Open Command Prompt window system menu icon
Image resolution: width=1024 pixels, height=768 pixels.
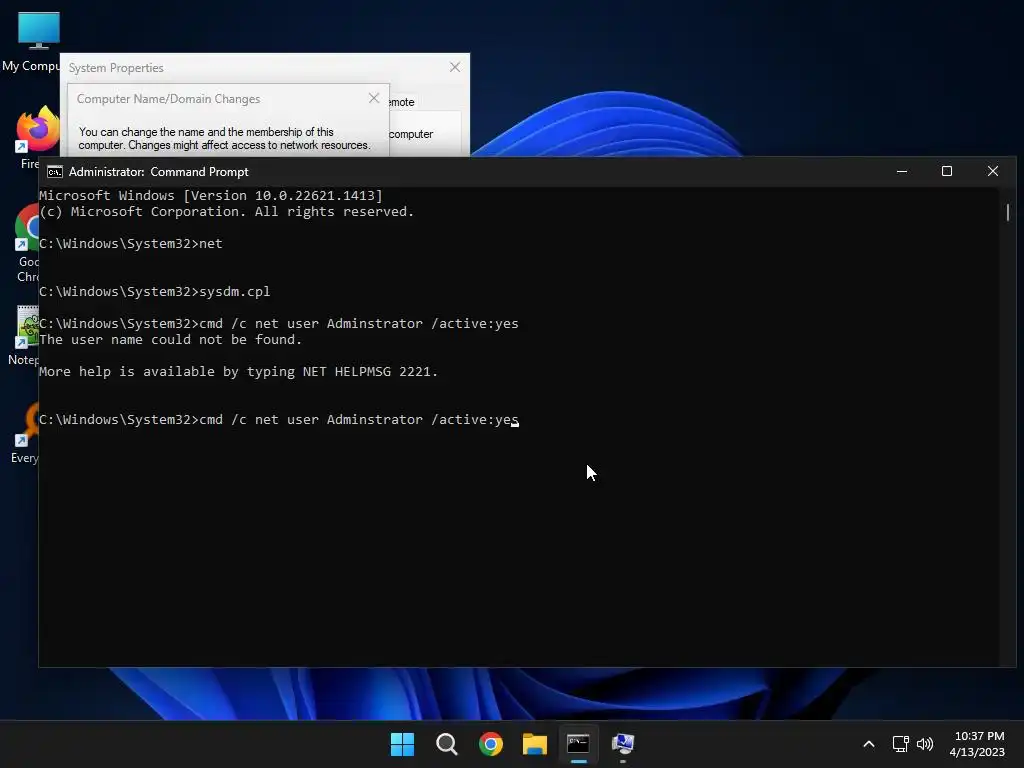click(x=55, y=172)
